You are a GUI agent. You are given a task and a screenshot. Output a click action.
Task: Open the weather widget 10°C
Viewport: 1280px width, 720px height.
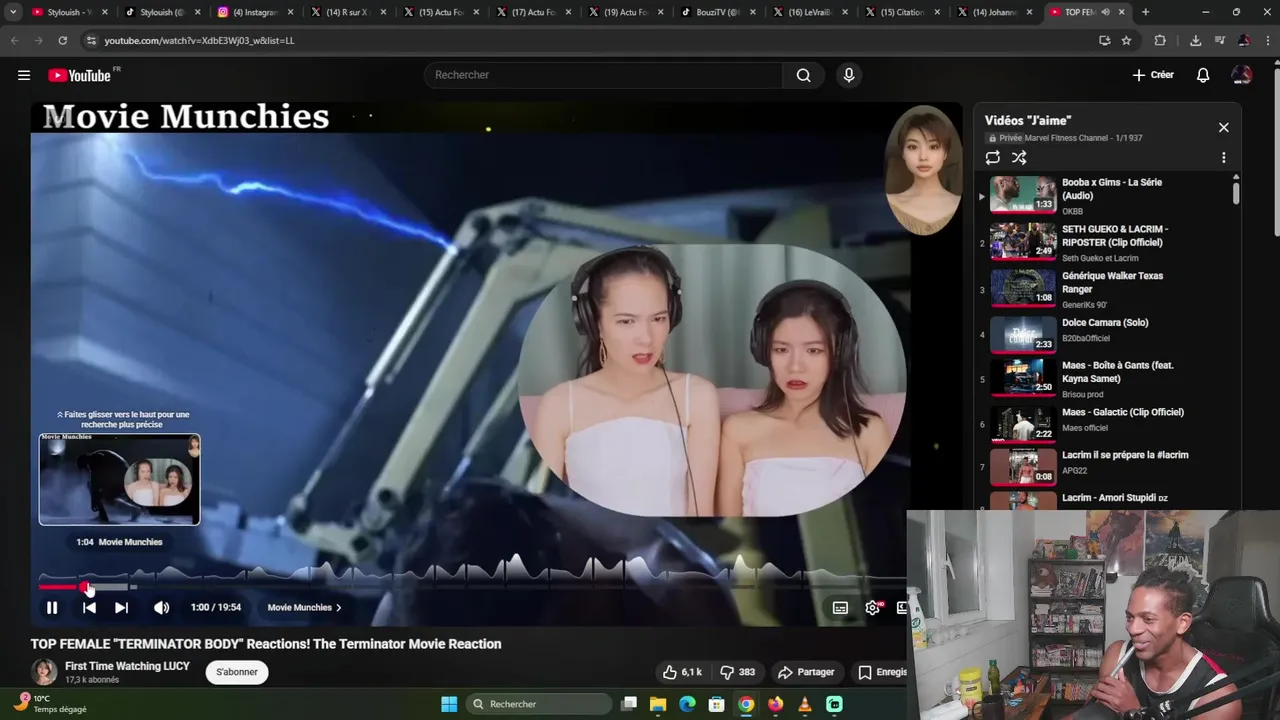[52, 703]
